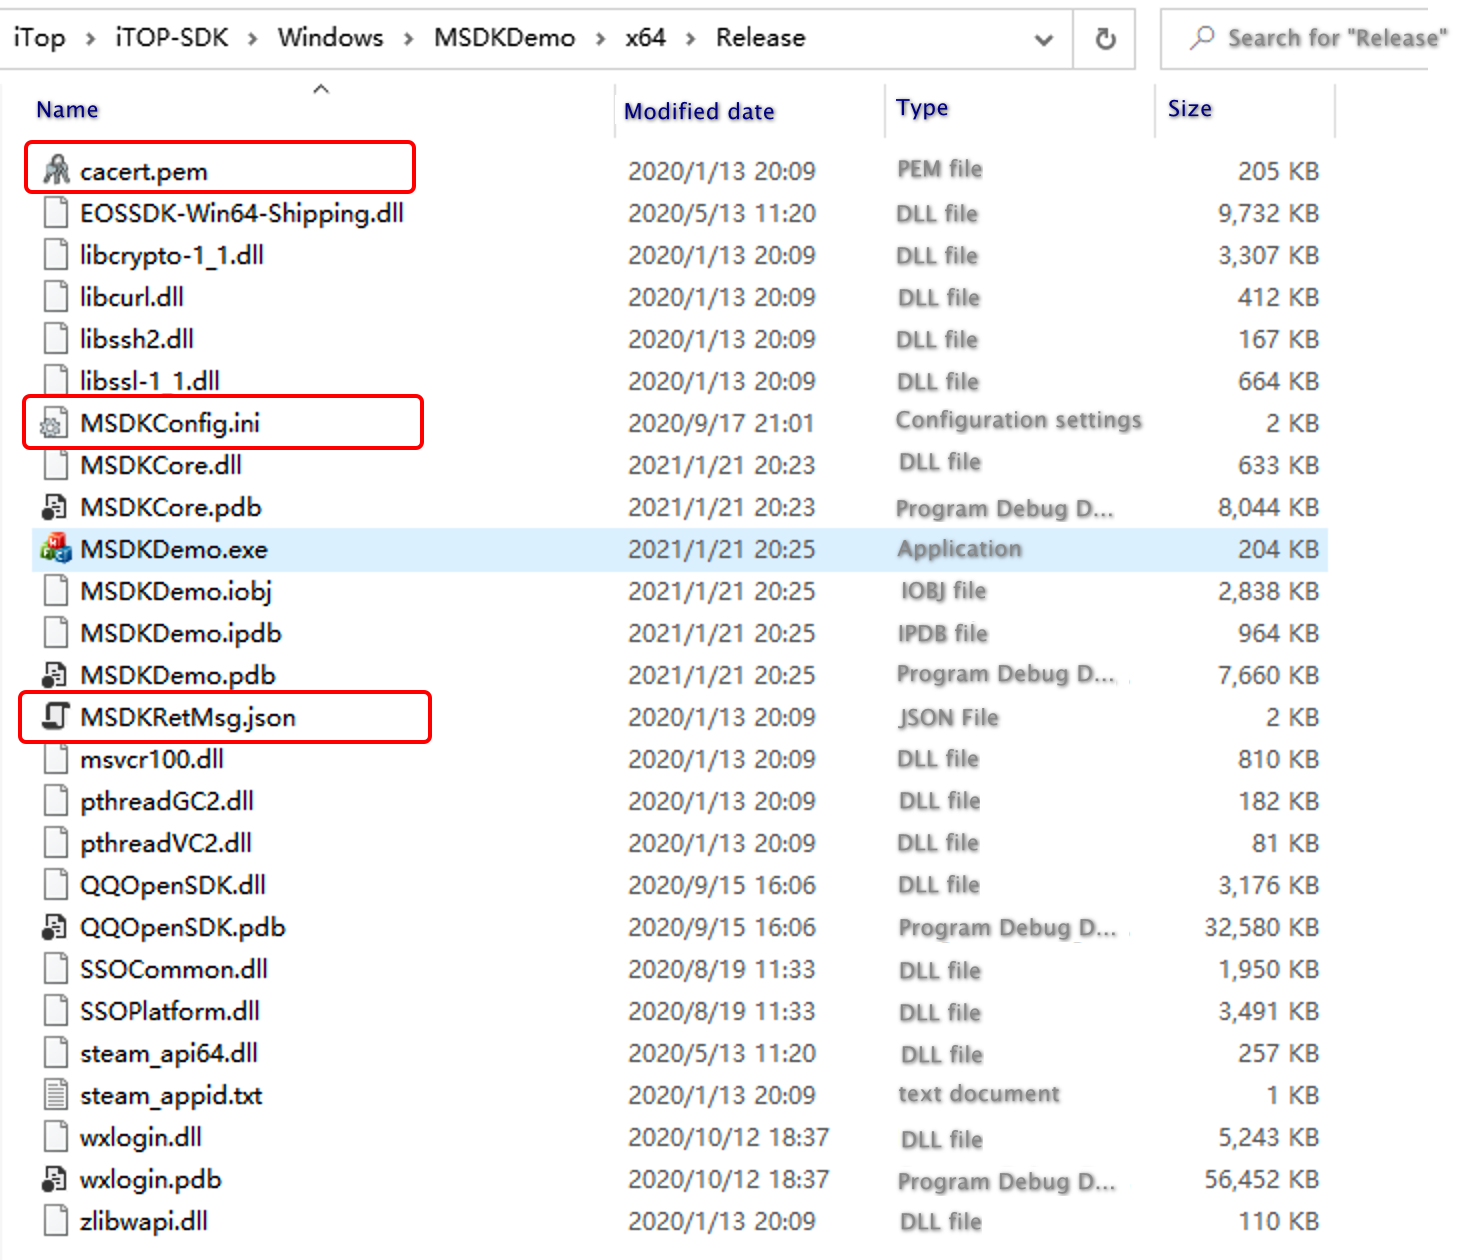Expand chevron after iTOP-SDK in breadcrumb
Viewport: 1459px width, 1260px height.
click(x=253, y=39)
